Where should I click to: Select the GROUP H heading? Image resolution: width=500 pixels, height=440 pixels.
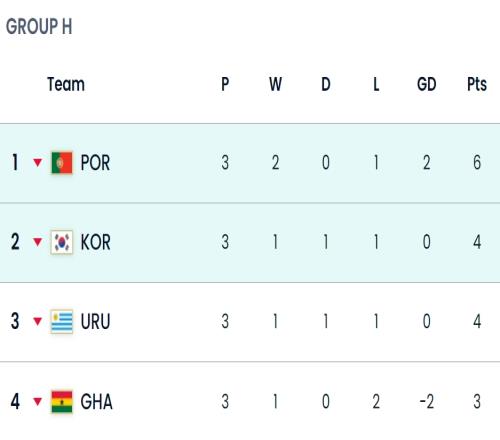pos(39,26)
